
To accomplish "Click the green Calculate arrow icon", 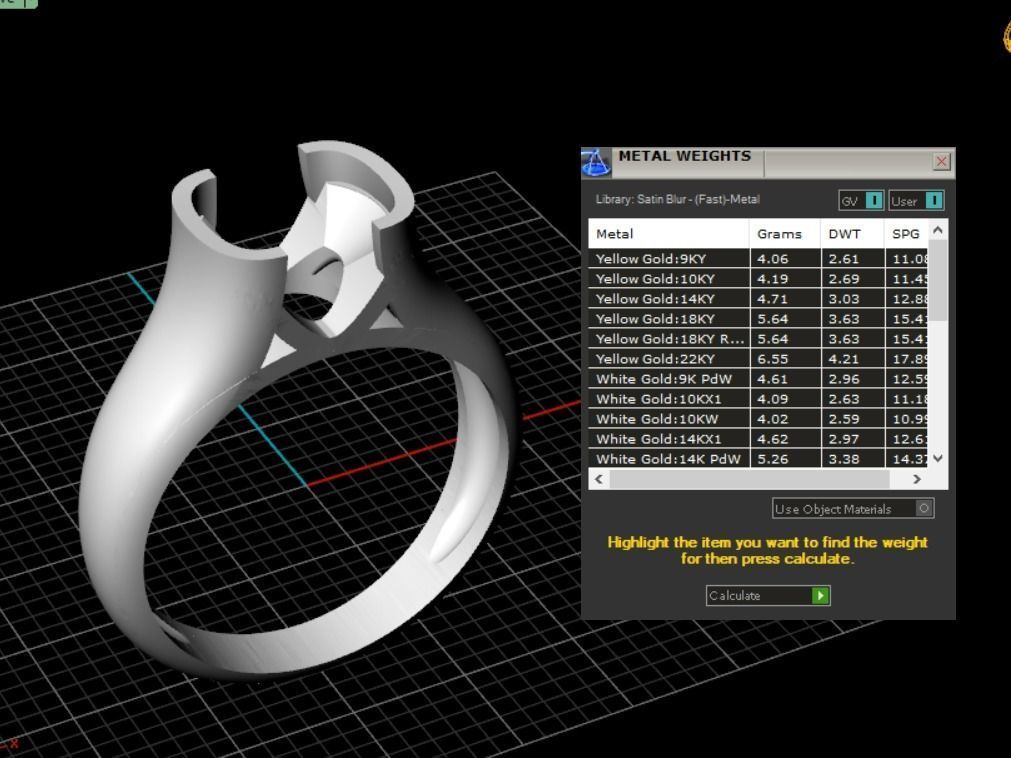I will 820,596.
